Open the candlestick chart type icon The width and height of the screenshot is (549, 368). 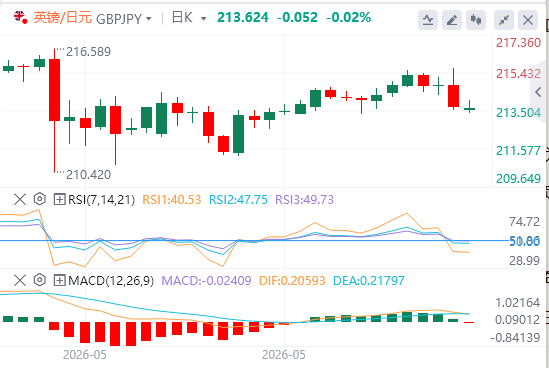point(476,20)
